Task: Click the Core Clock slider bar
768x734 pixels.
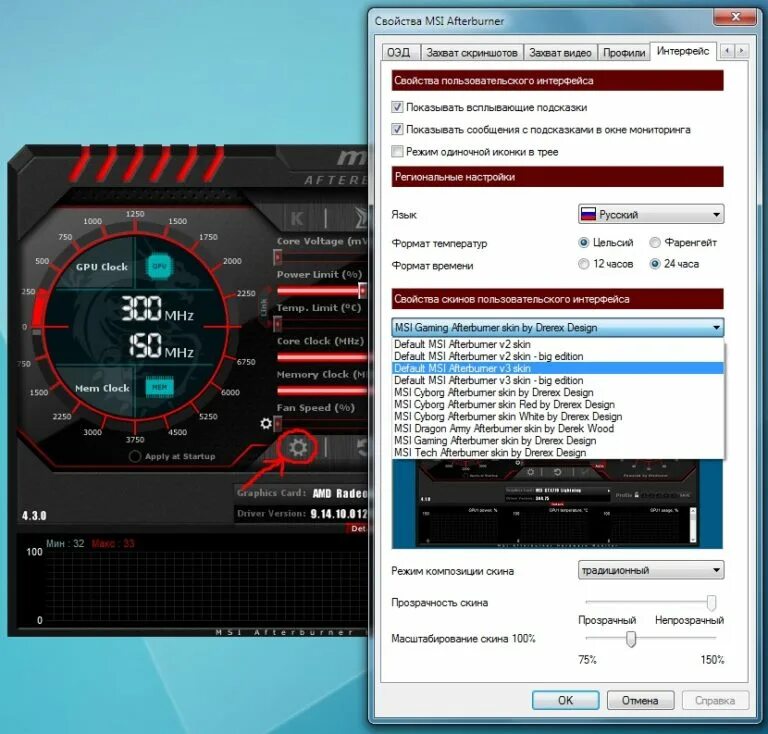Action: pos(322,357)
